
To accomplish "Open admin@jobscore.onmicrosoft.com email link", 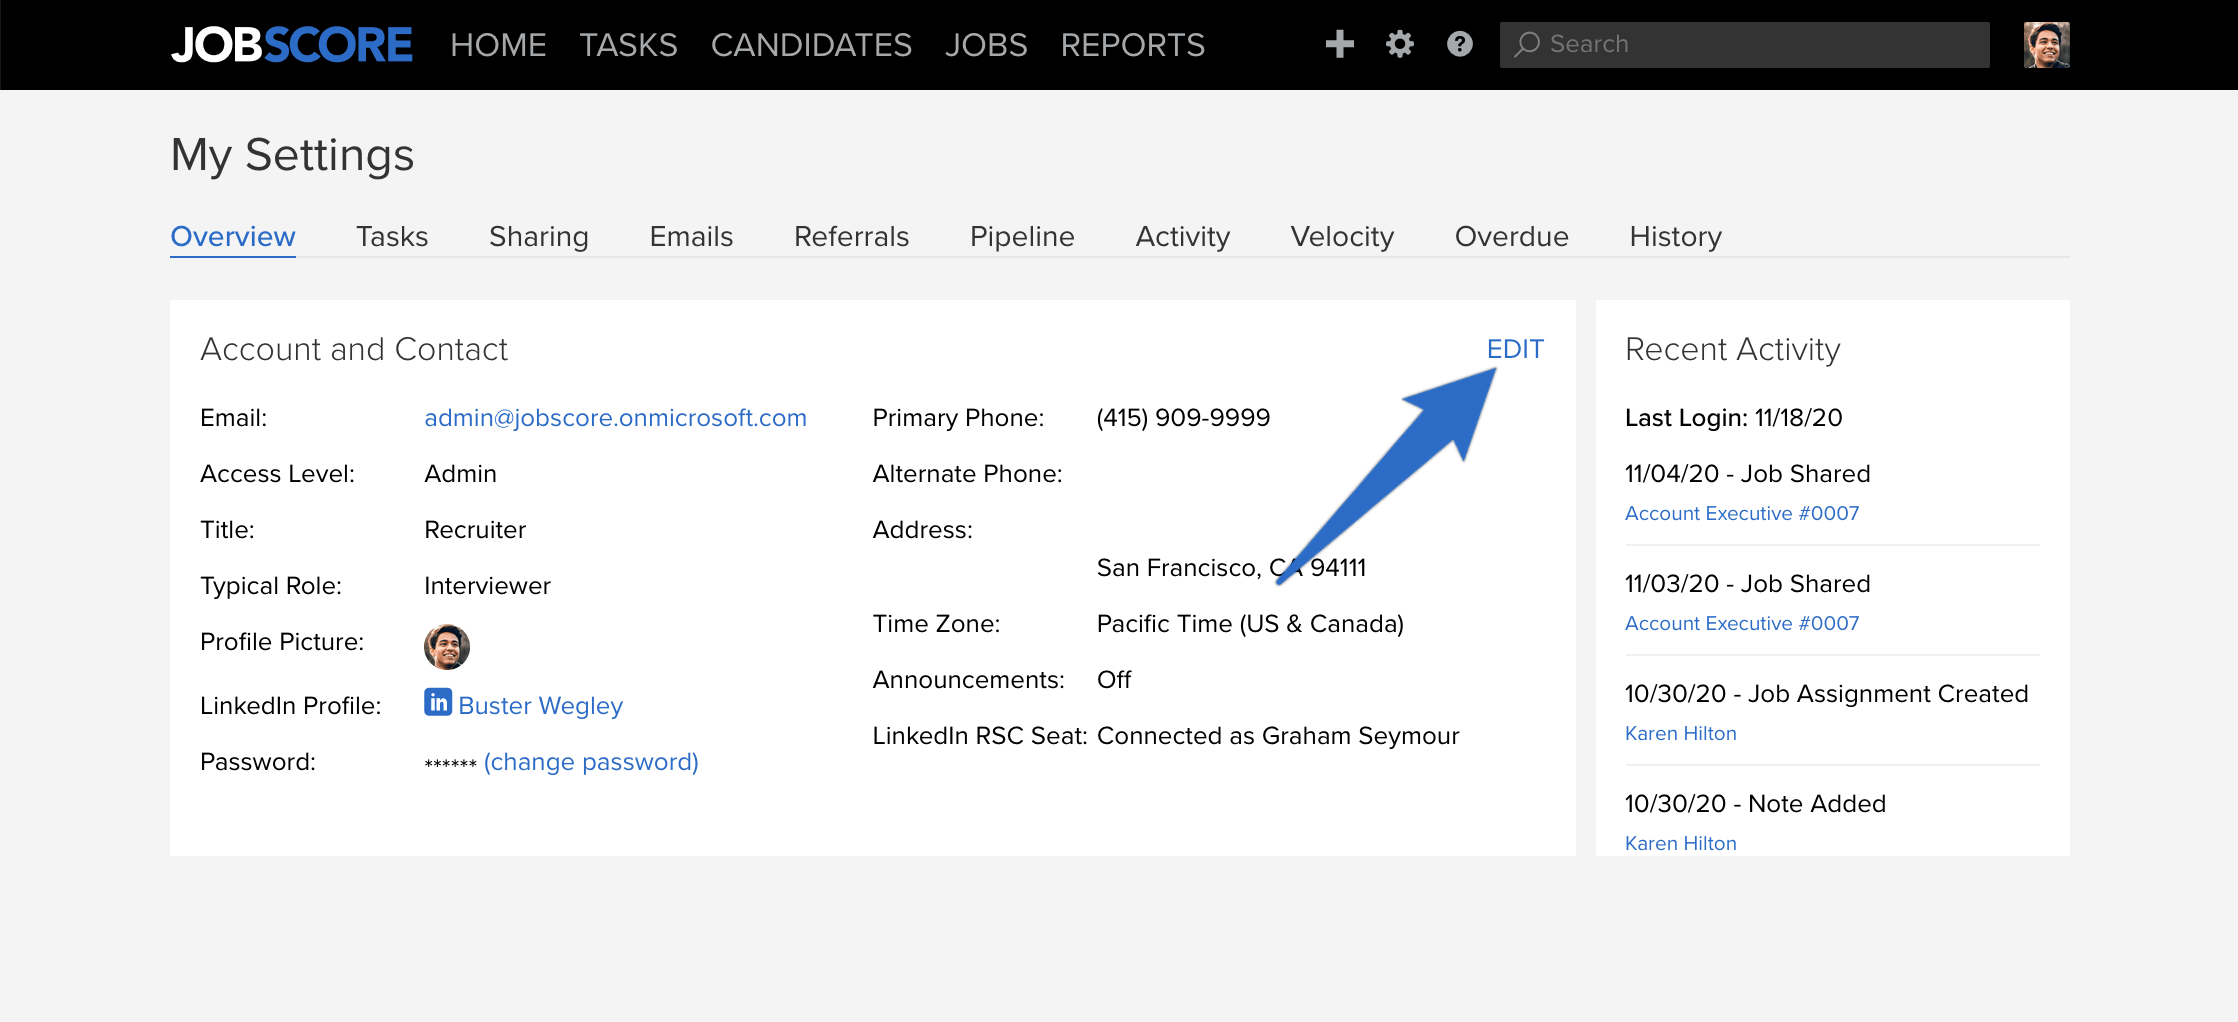I will (615, 418).
